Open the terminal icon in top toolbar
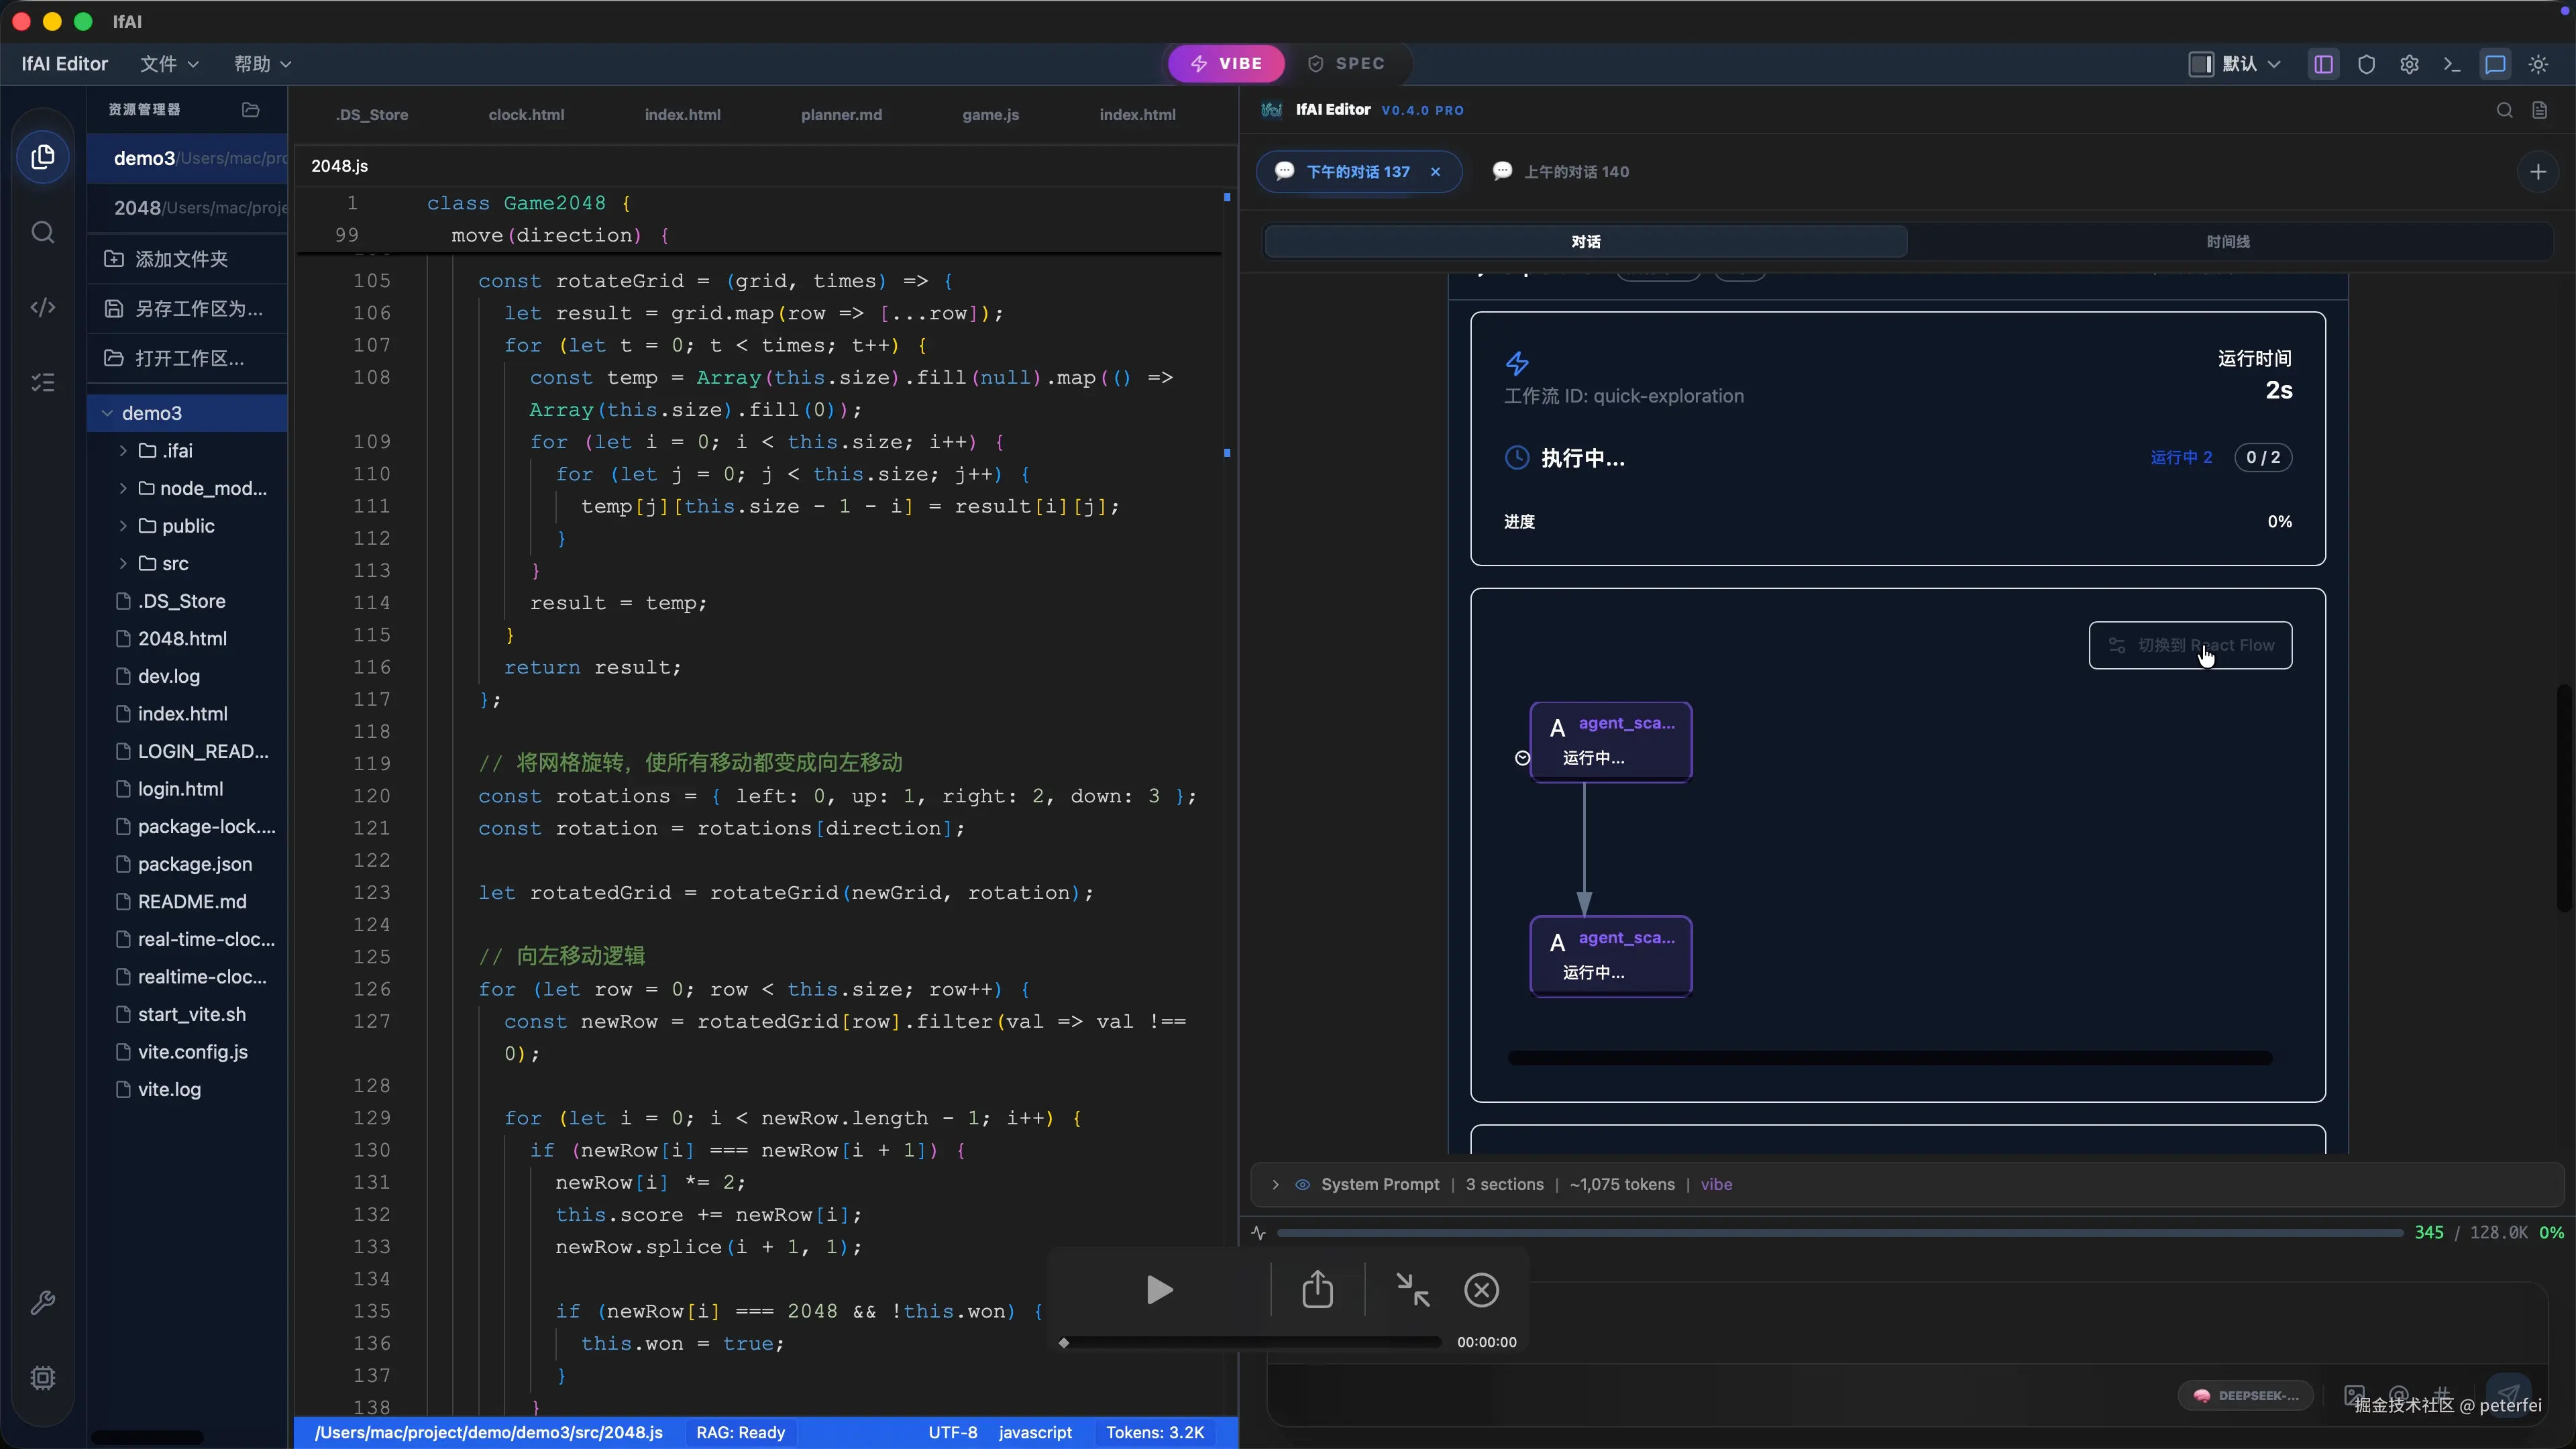2576x1449 pixels. click(x=2452, y=64)
